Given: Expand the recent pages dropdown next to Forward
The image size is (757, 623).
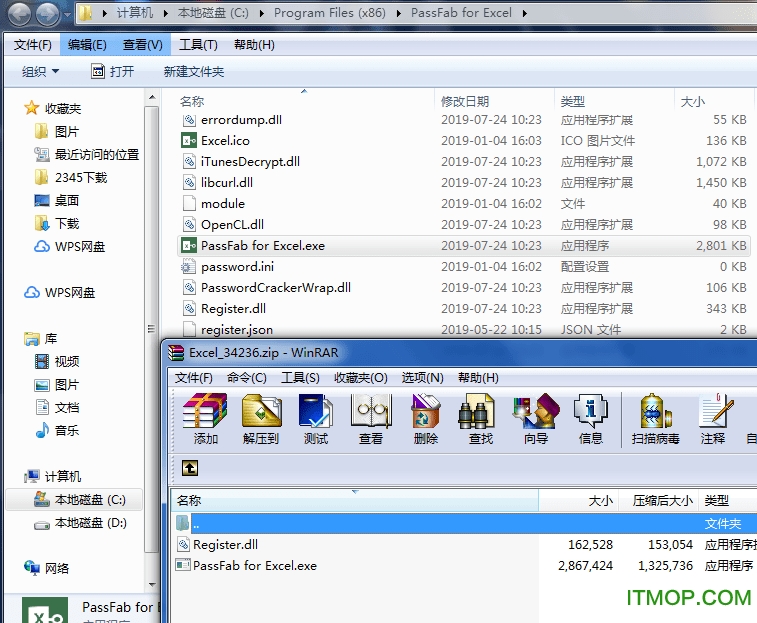Looking at the screenshot, I should tap(68, 15).
